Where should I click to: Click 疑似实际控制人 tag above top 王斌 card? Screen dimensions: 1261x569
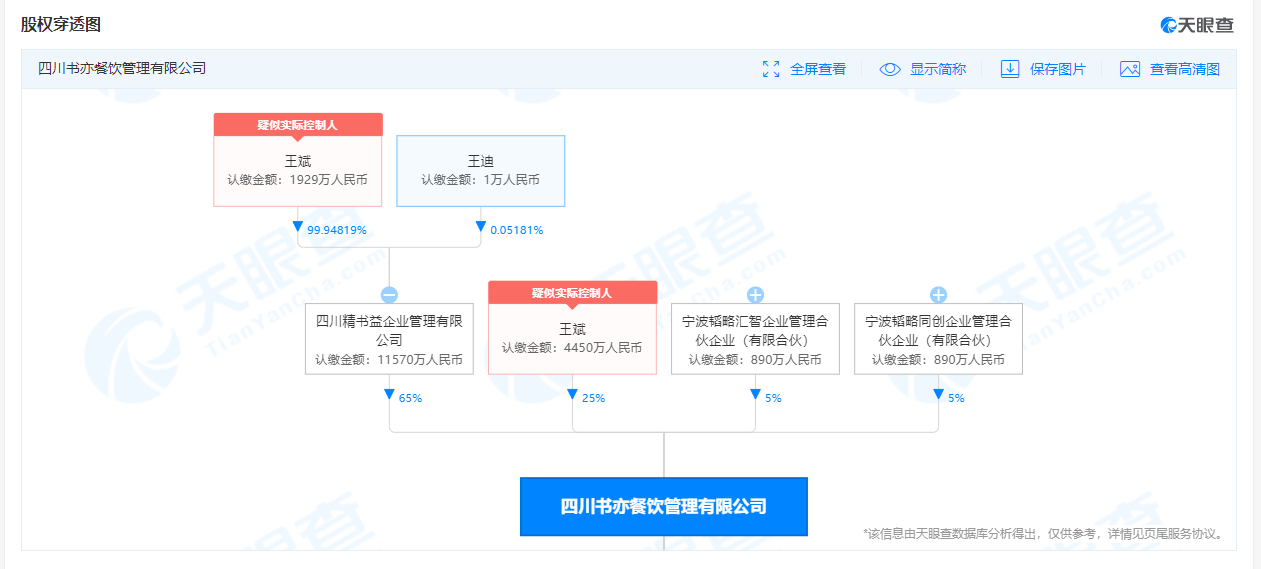click(298, 125)
